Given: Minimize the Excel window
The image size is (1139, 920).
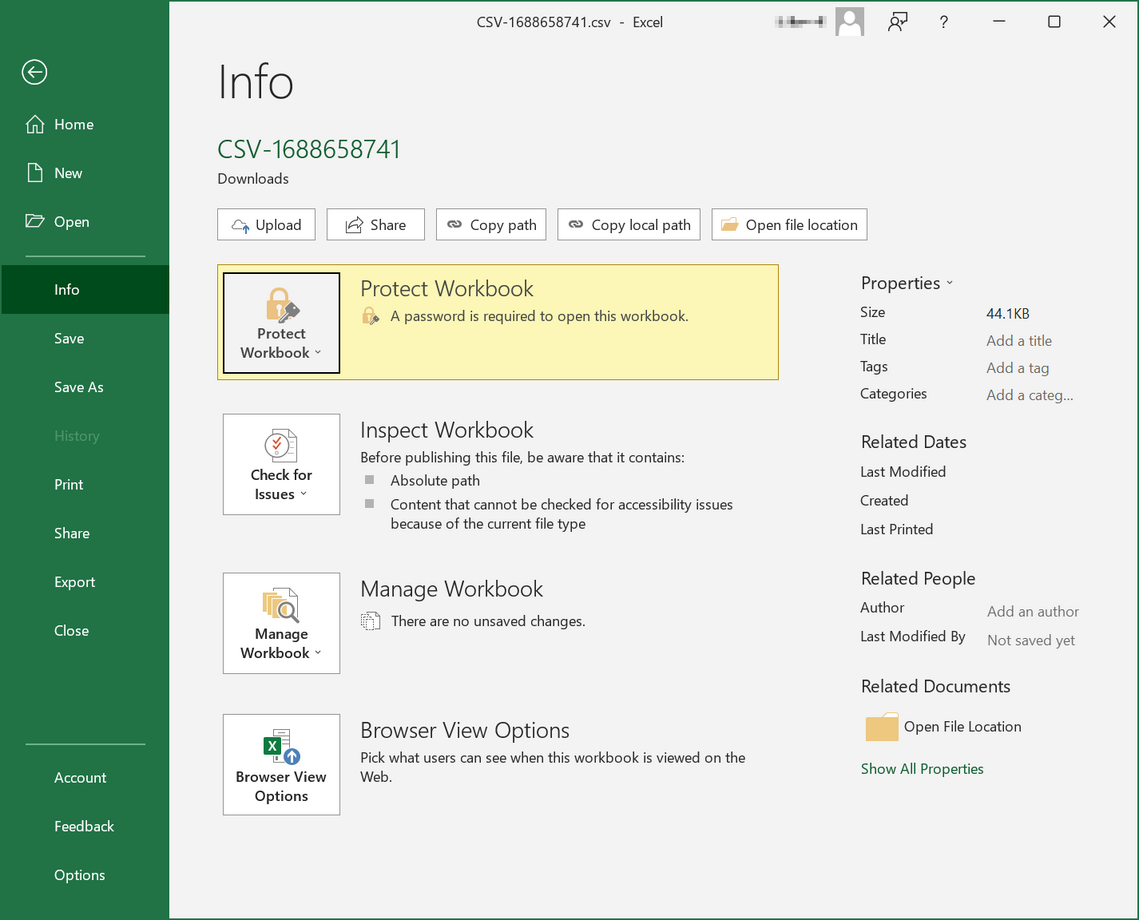Looking at the screenshot, I should click(1000, 22).
